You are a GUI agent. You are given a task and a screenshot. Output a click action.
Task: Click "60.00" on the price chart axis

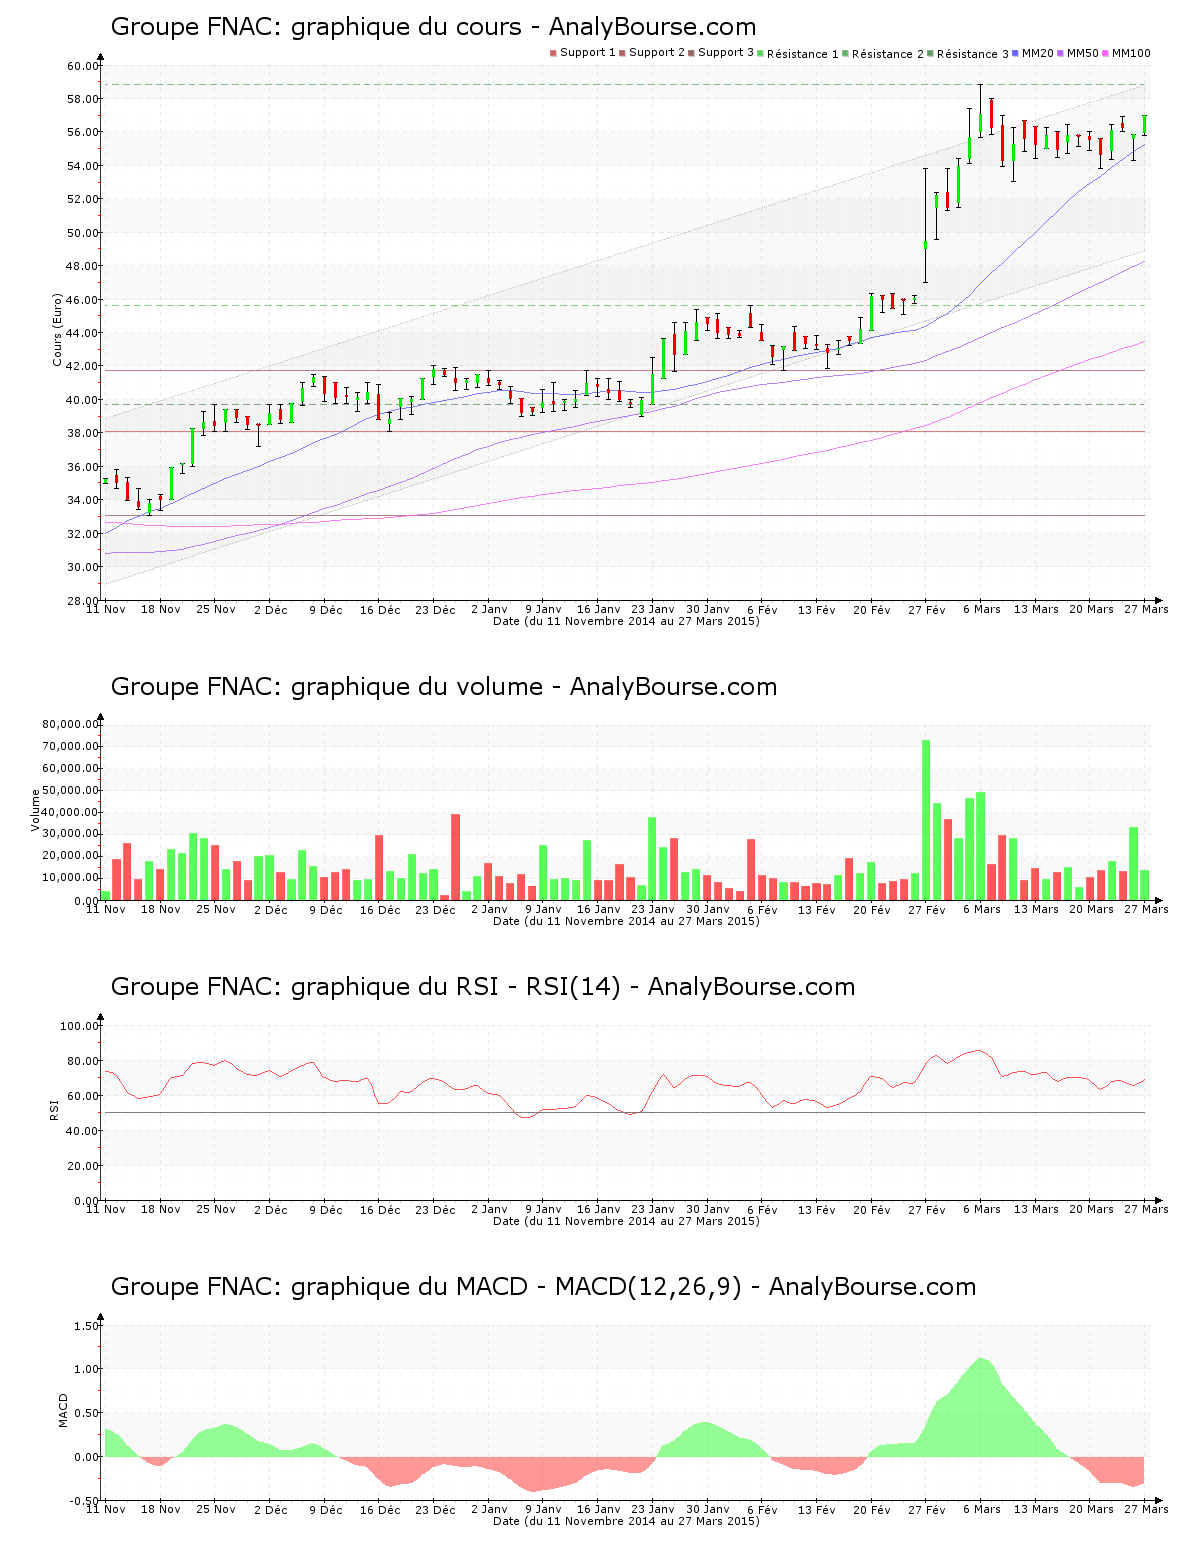tap(82, 66)
